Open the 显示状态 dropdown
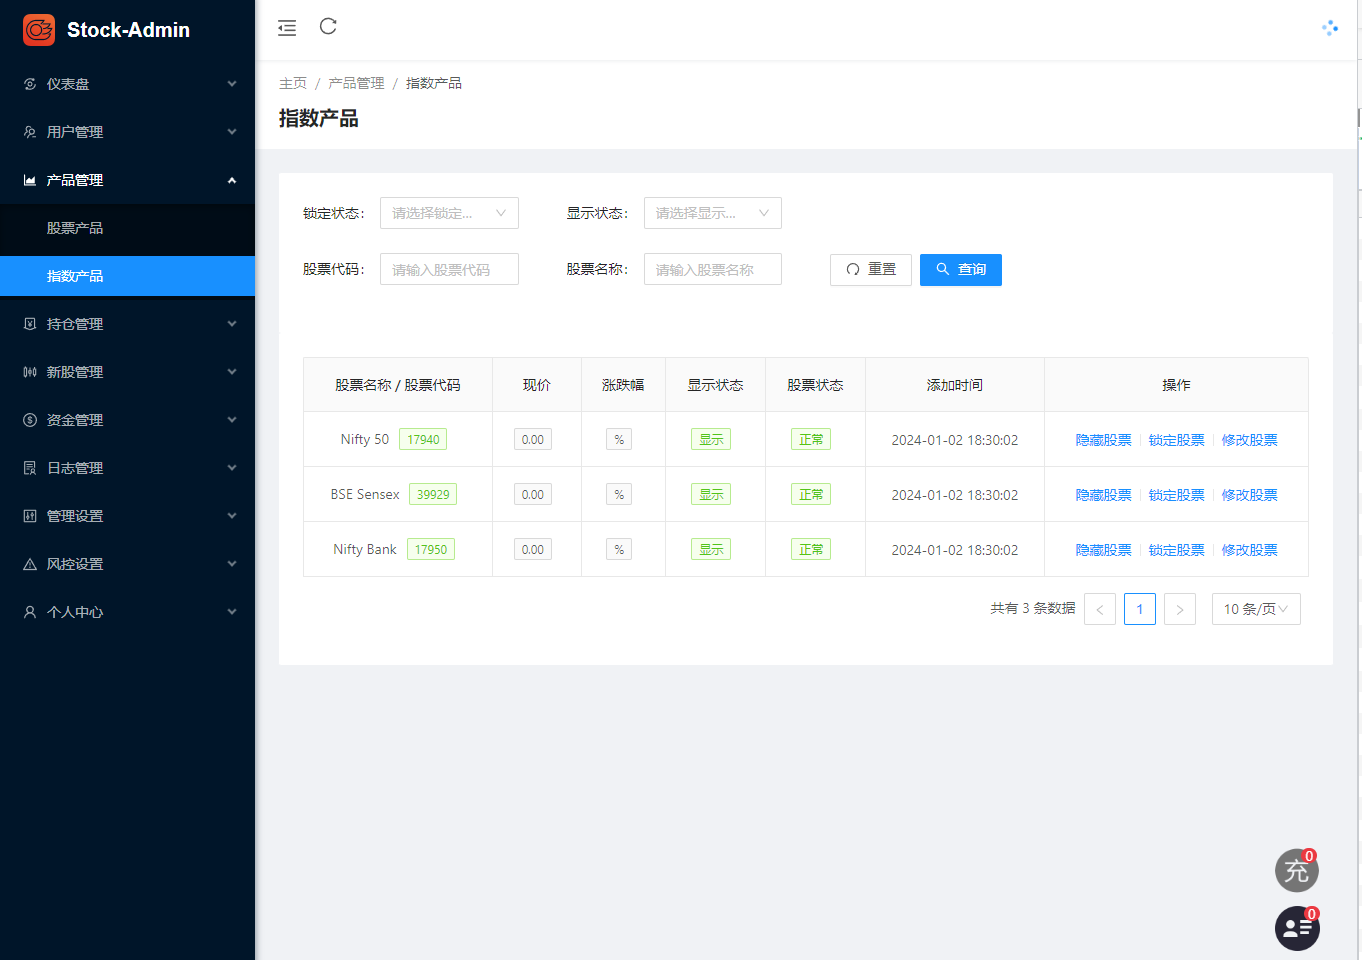 [x=712, y=212]
